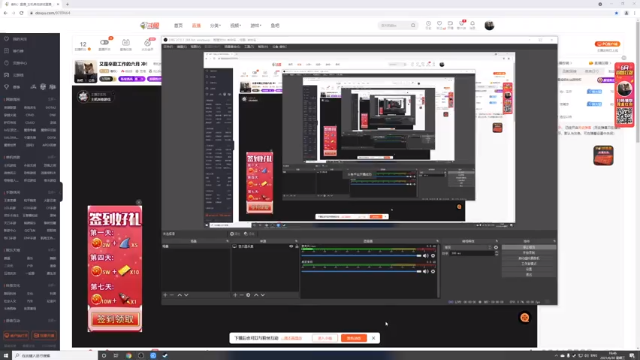640x360 pixels.
Task: Click orange floating round icon over the player
Action: pyautogui.click(x=524, y=317)
